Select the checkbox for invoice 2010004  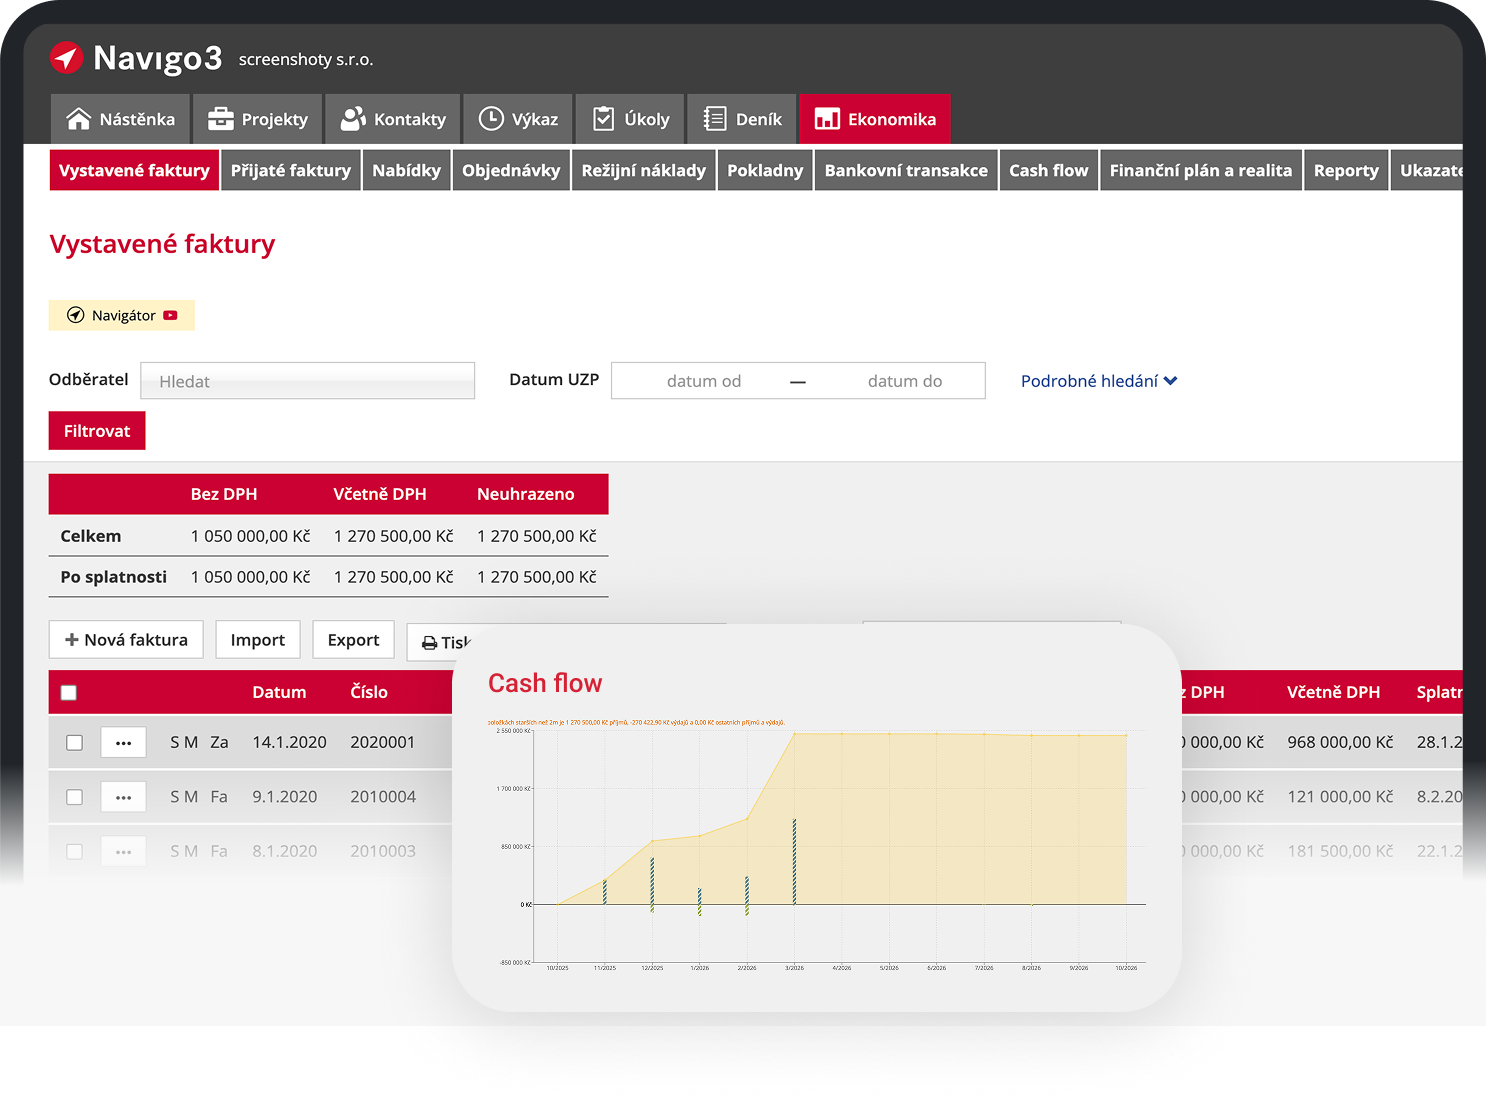[x=74, y=797]
